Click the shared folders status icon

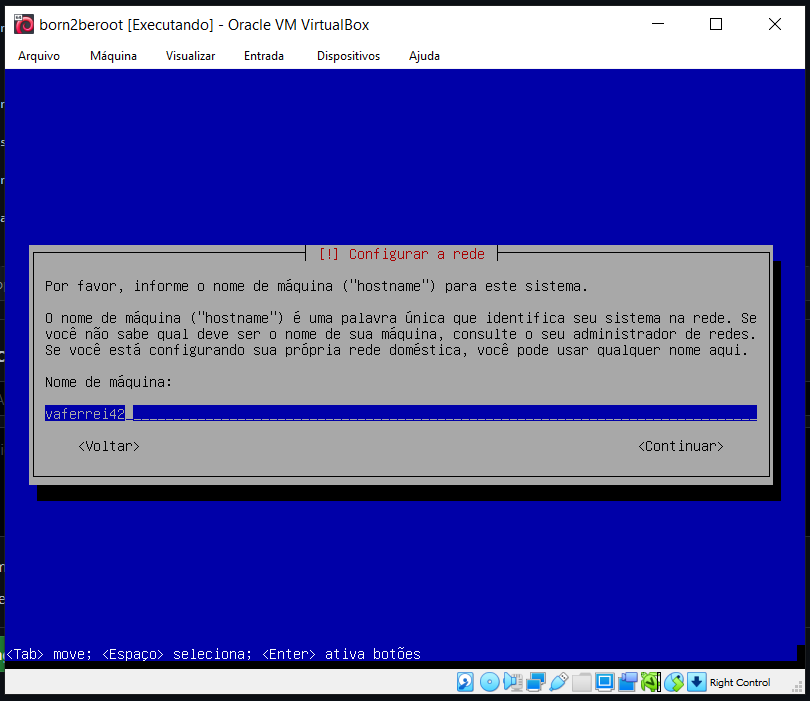[x=582, y=682]
